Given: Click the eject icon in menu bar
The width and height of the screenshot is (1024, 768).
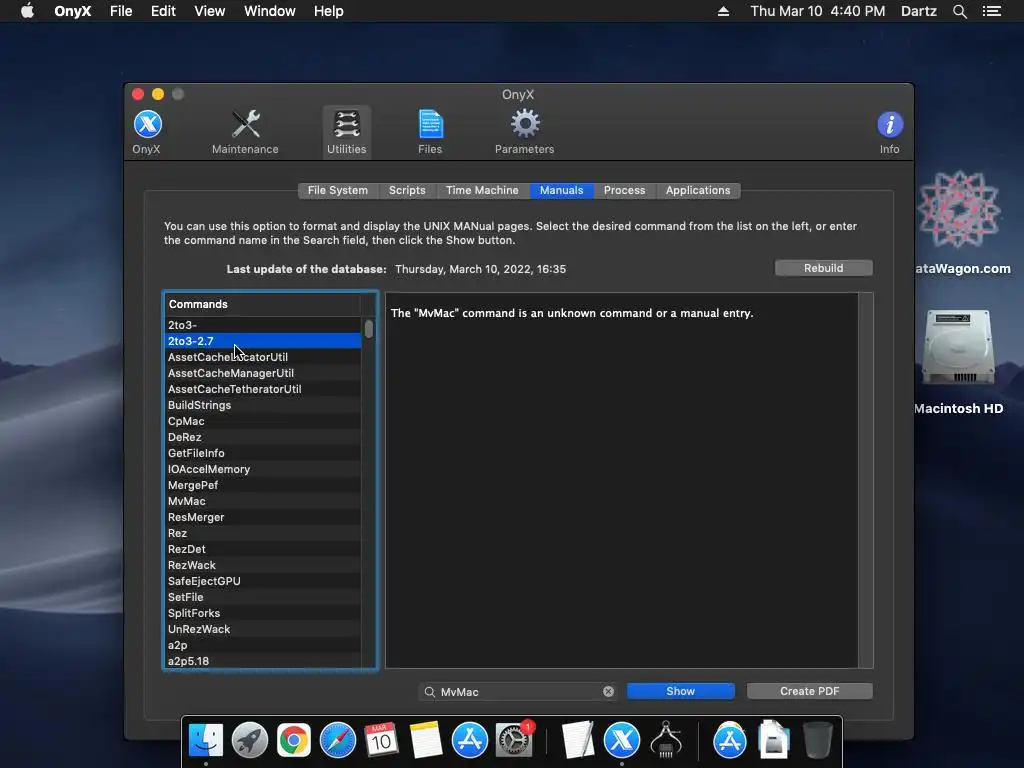Looking at the screenshot, I should click(723, 11).
